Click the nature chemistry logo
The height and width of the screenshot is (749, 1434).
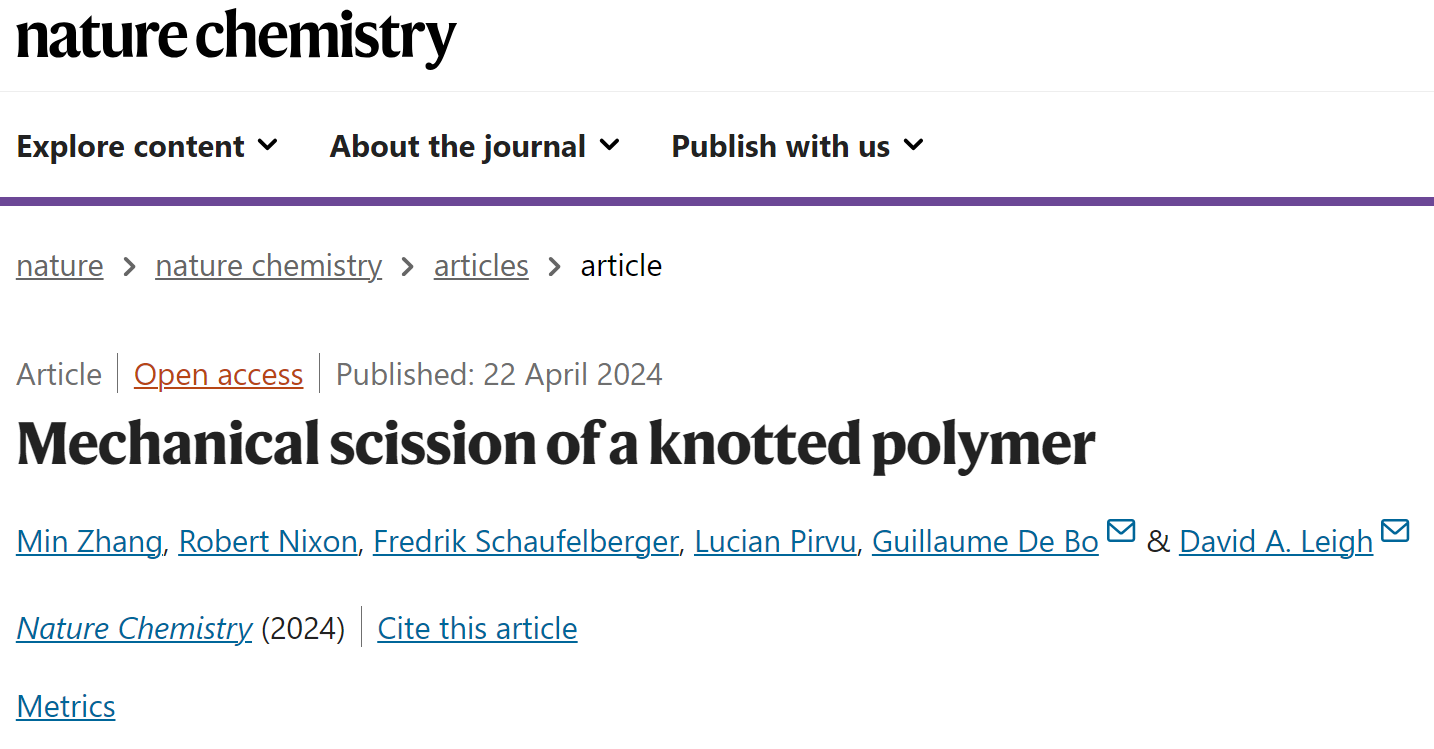[236, 38]
